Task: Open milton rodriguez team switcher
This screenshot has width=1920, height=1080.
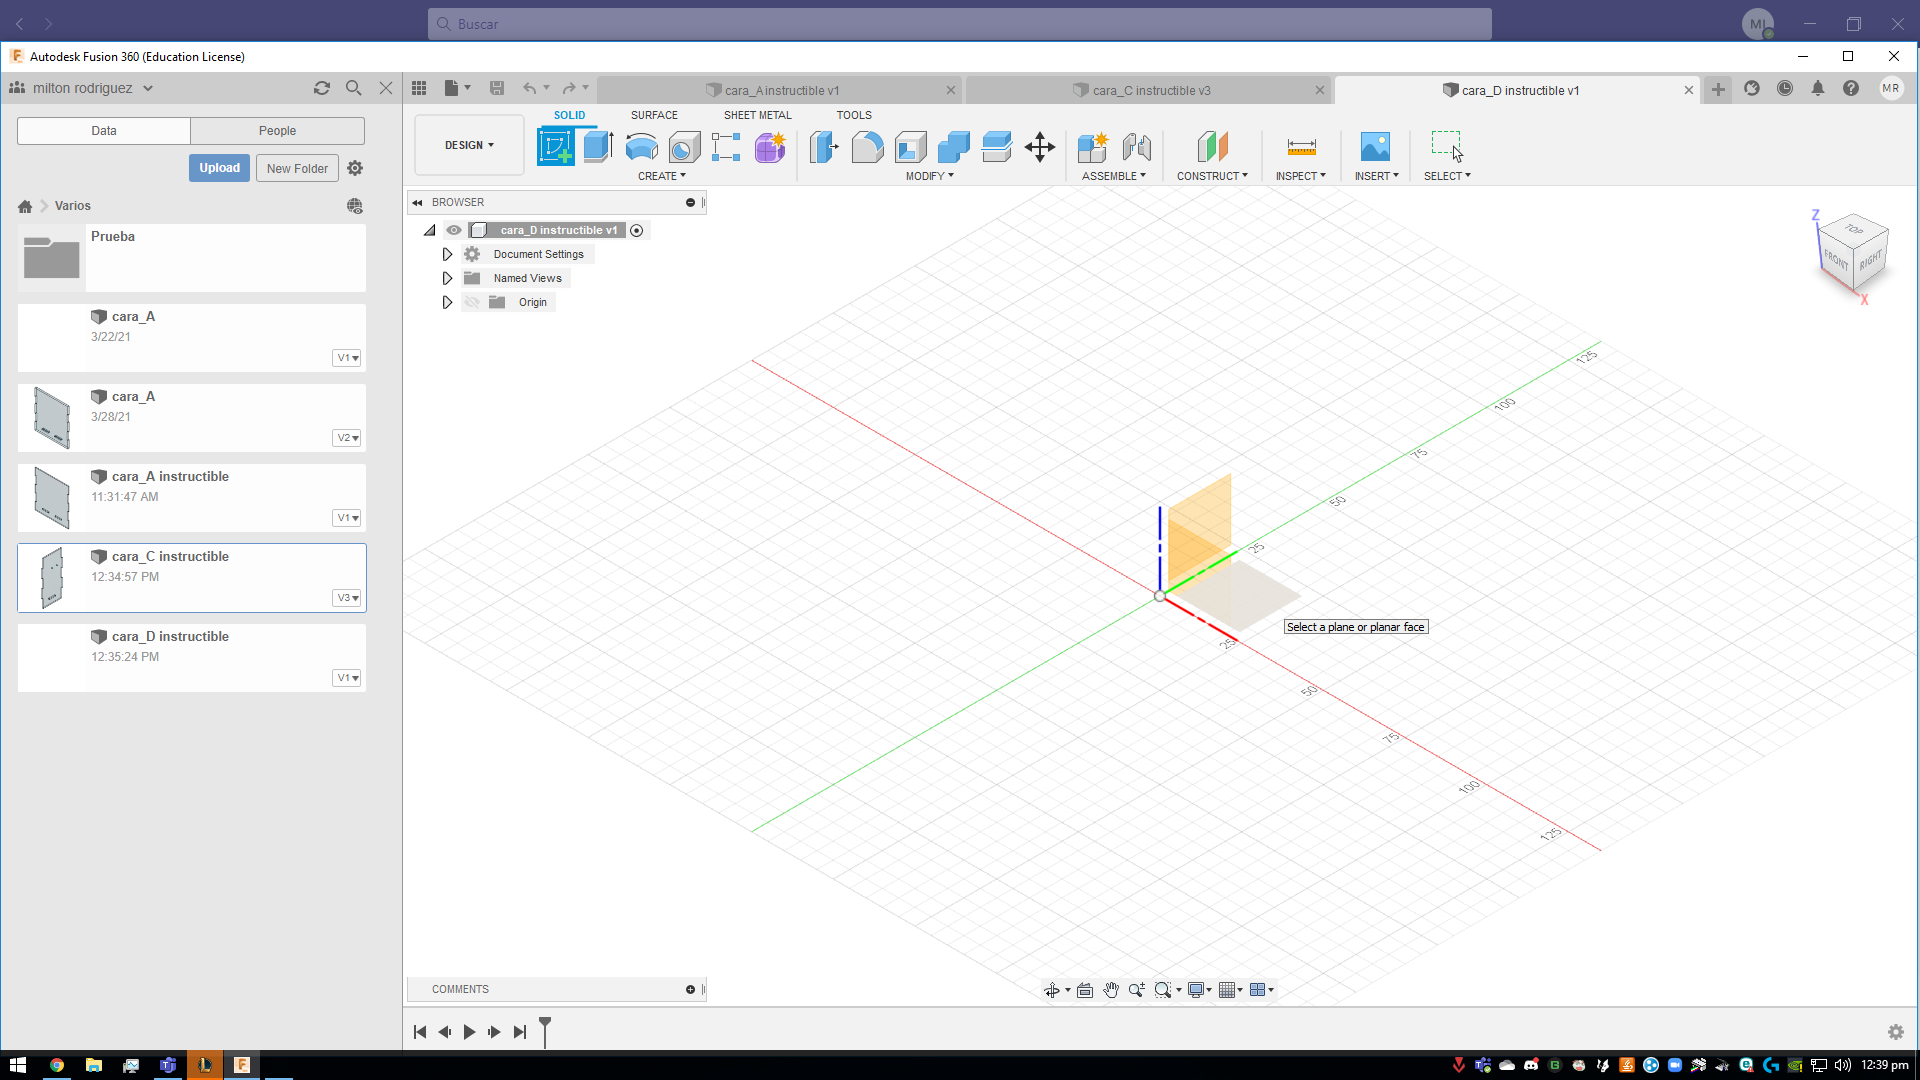Action: (82, 88)
